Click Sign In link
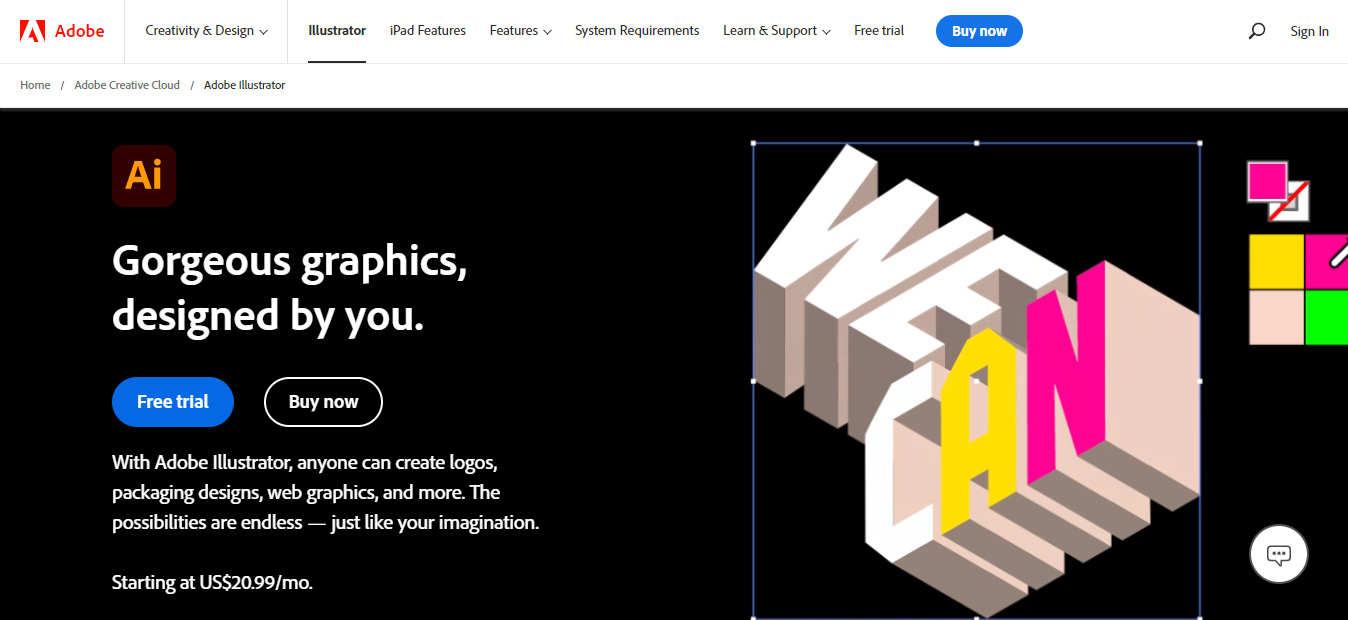This screenshot has height=620, width=1348. pos(1309,32)
